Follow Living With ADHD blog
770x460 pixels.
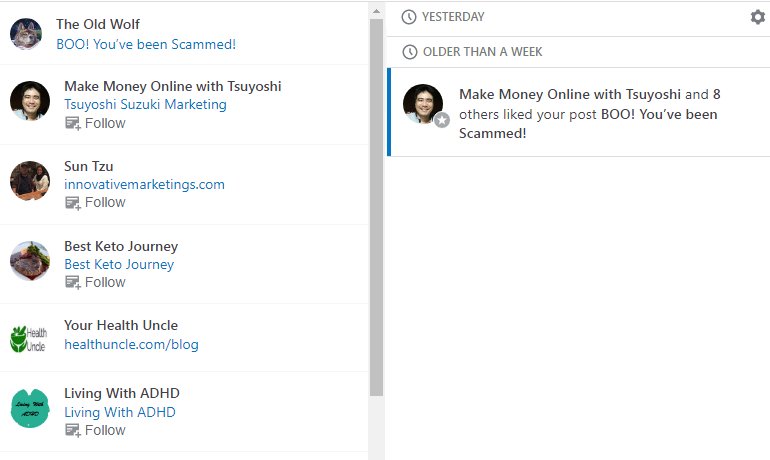(x=96, y=430)
